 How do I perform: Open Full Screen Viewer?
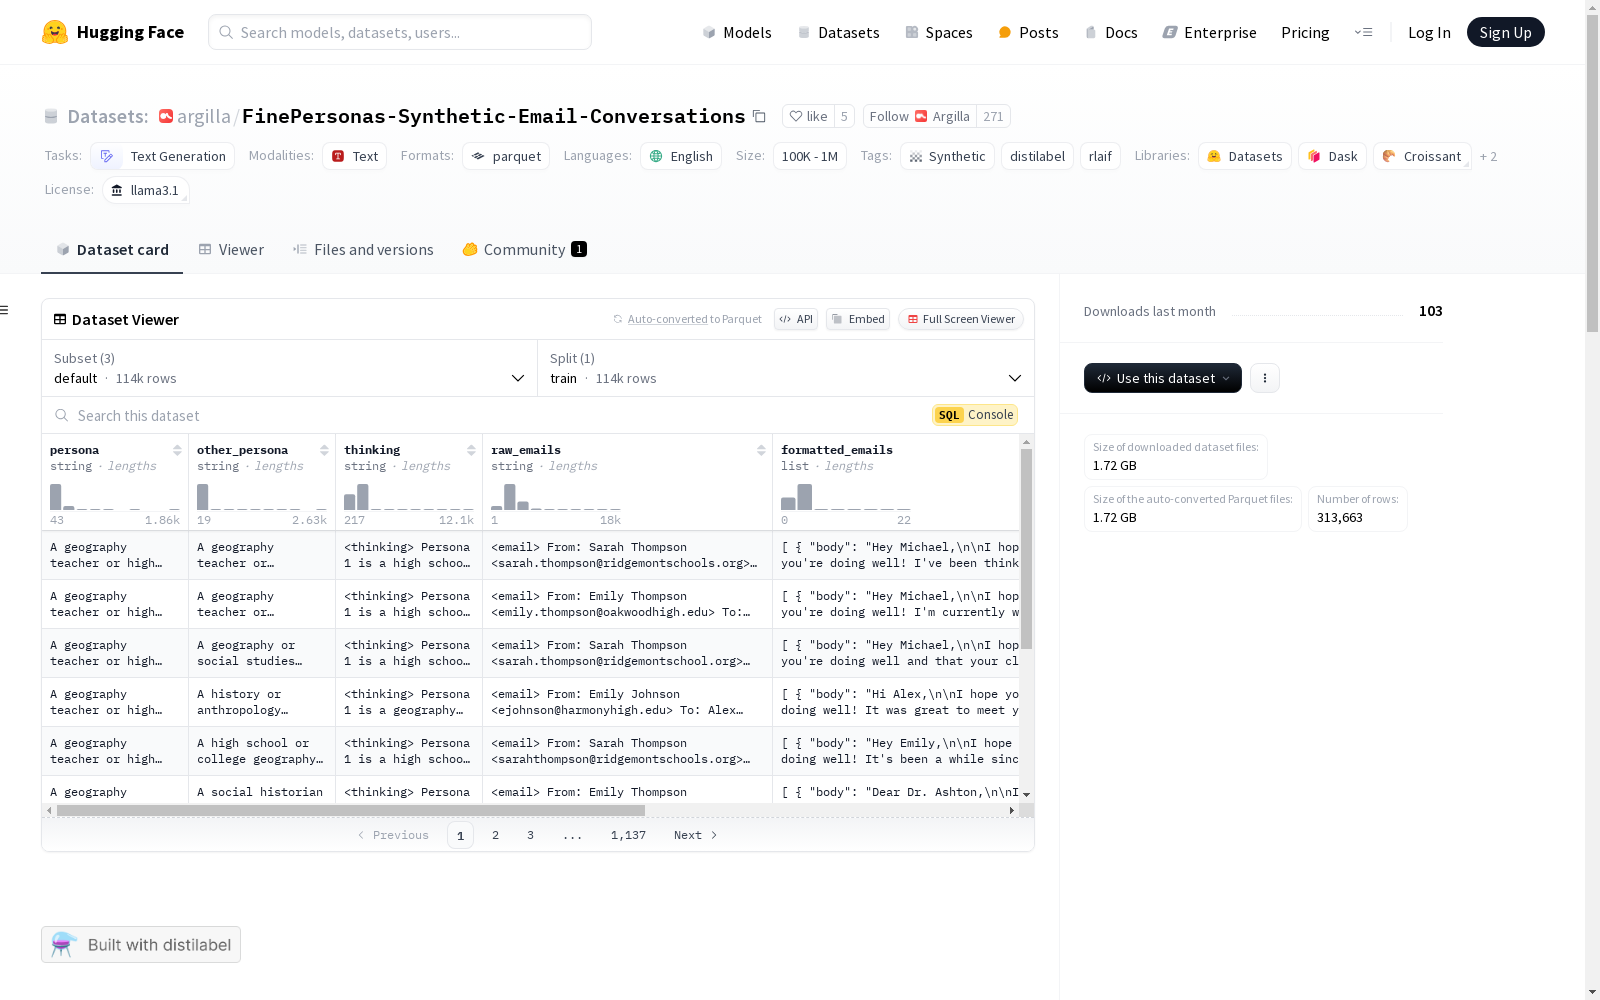961,319
